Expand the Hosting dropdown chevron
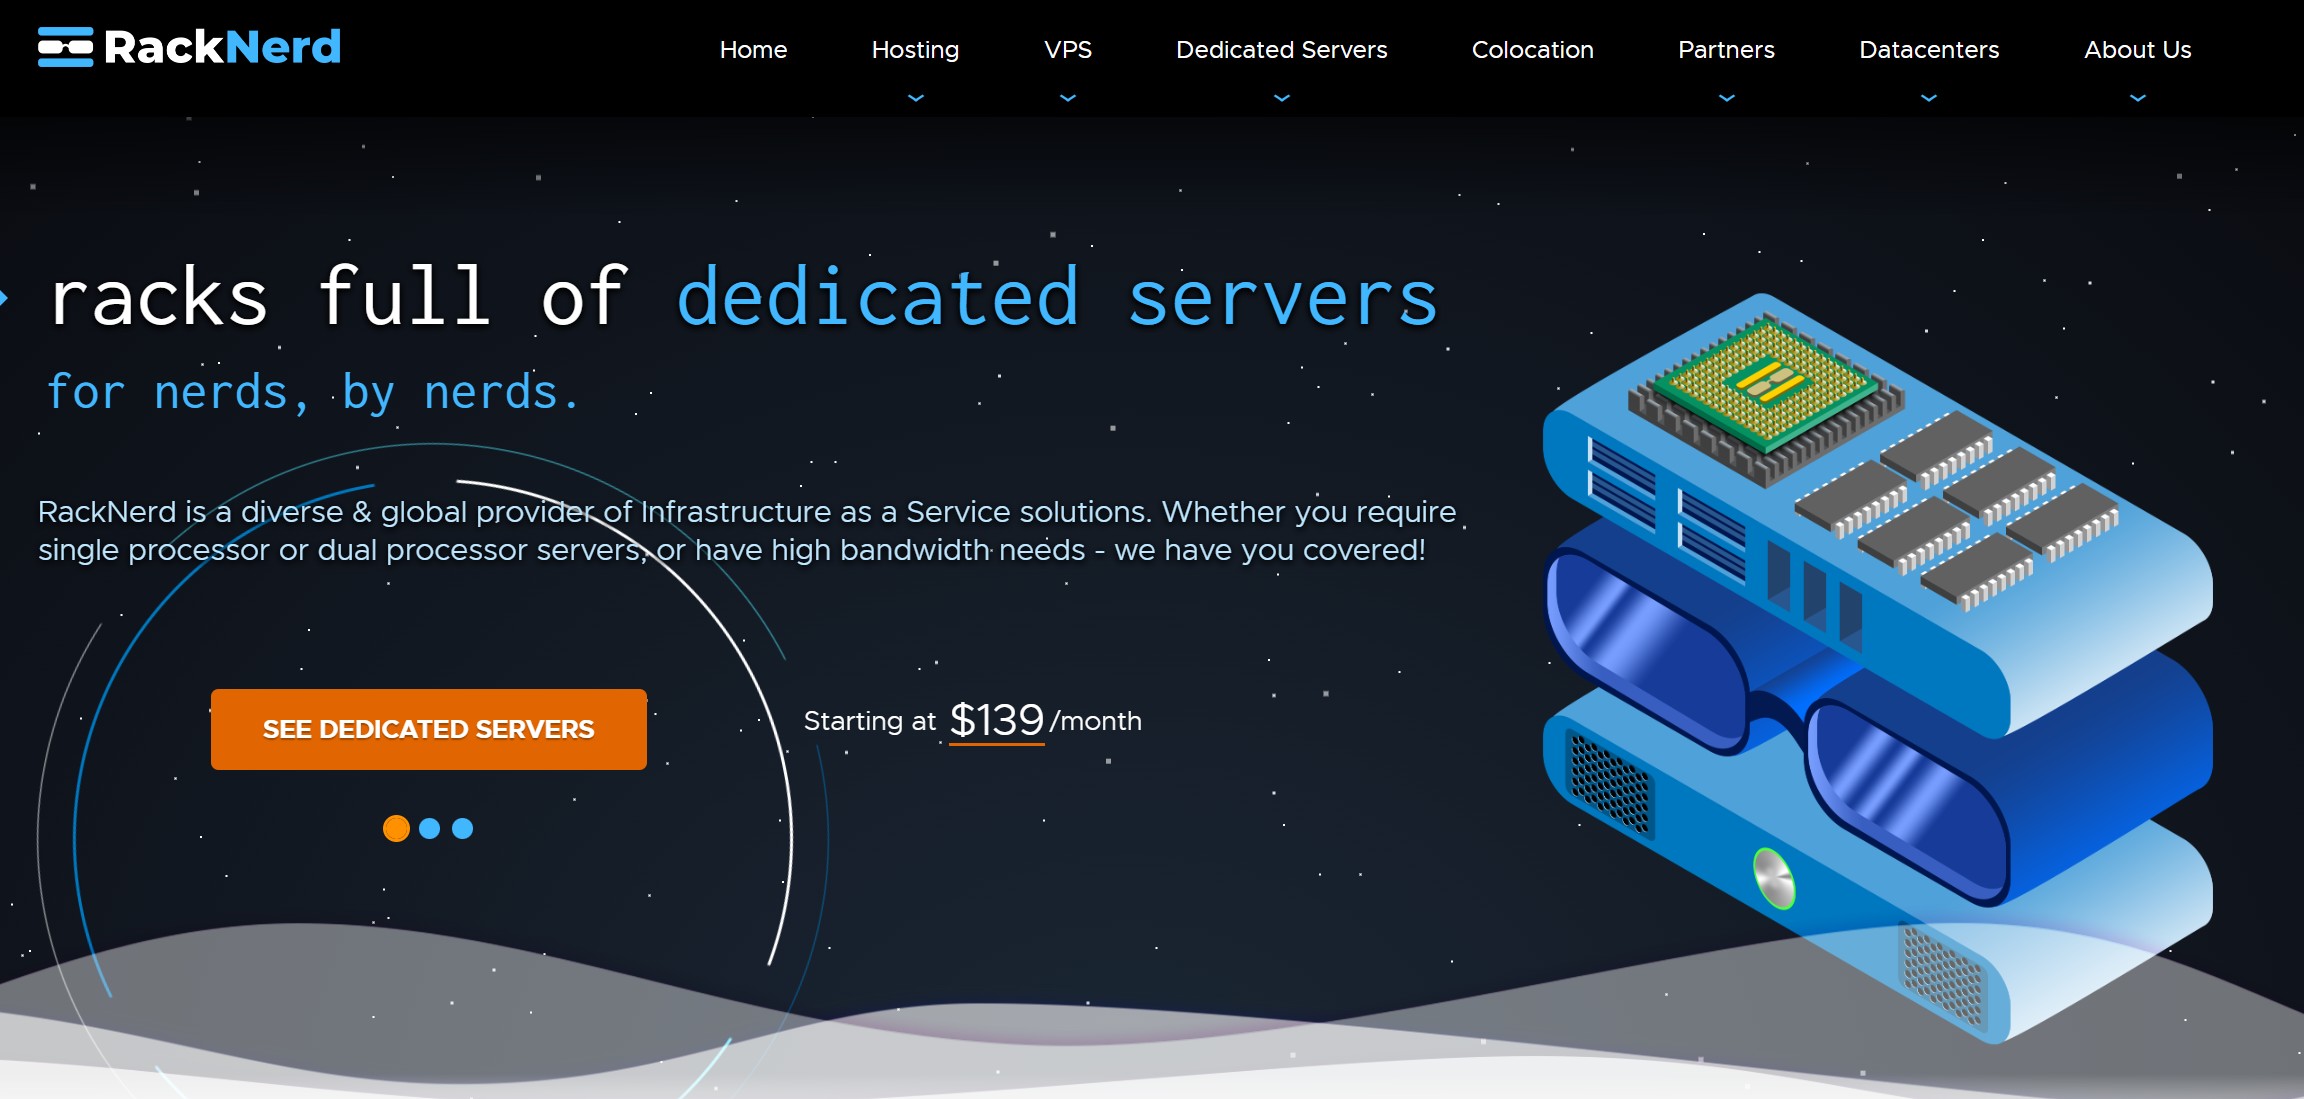Viewport: 2304px width, 1099px height. (915, 98)
